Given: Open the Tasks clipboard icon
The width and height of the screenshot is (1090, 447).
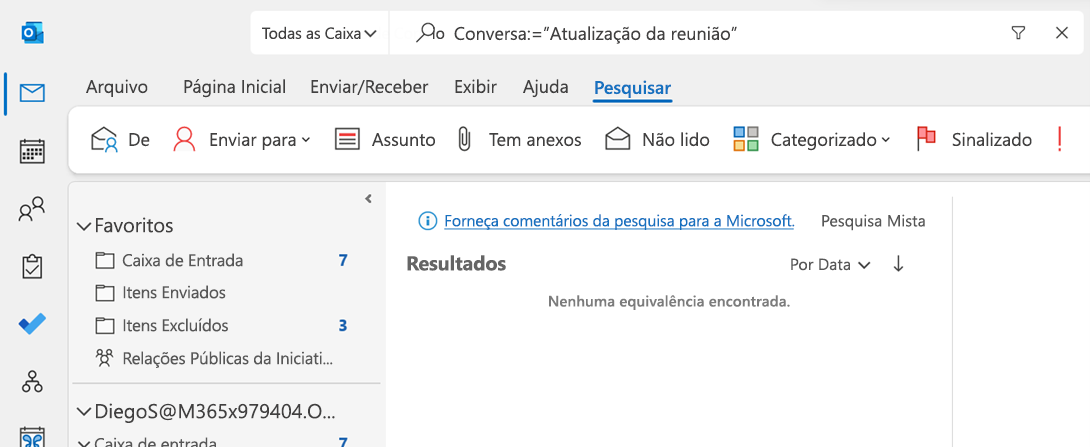Looking at the screenshot, I should [x=32, y=266].
